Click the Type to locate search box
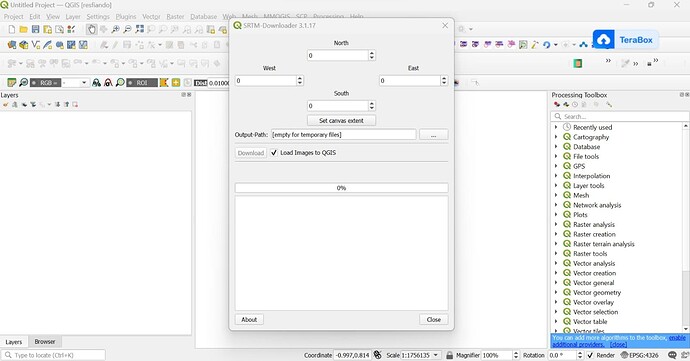Viewport: 690px width, 361px height. (x=53, y=355)
